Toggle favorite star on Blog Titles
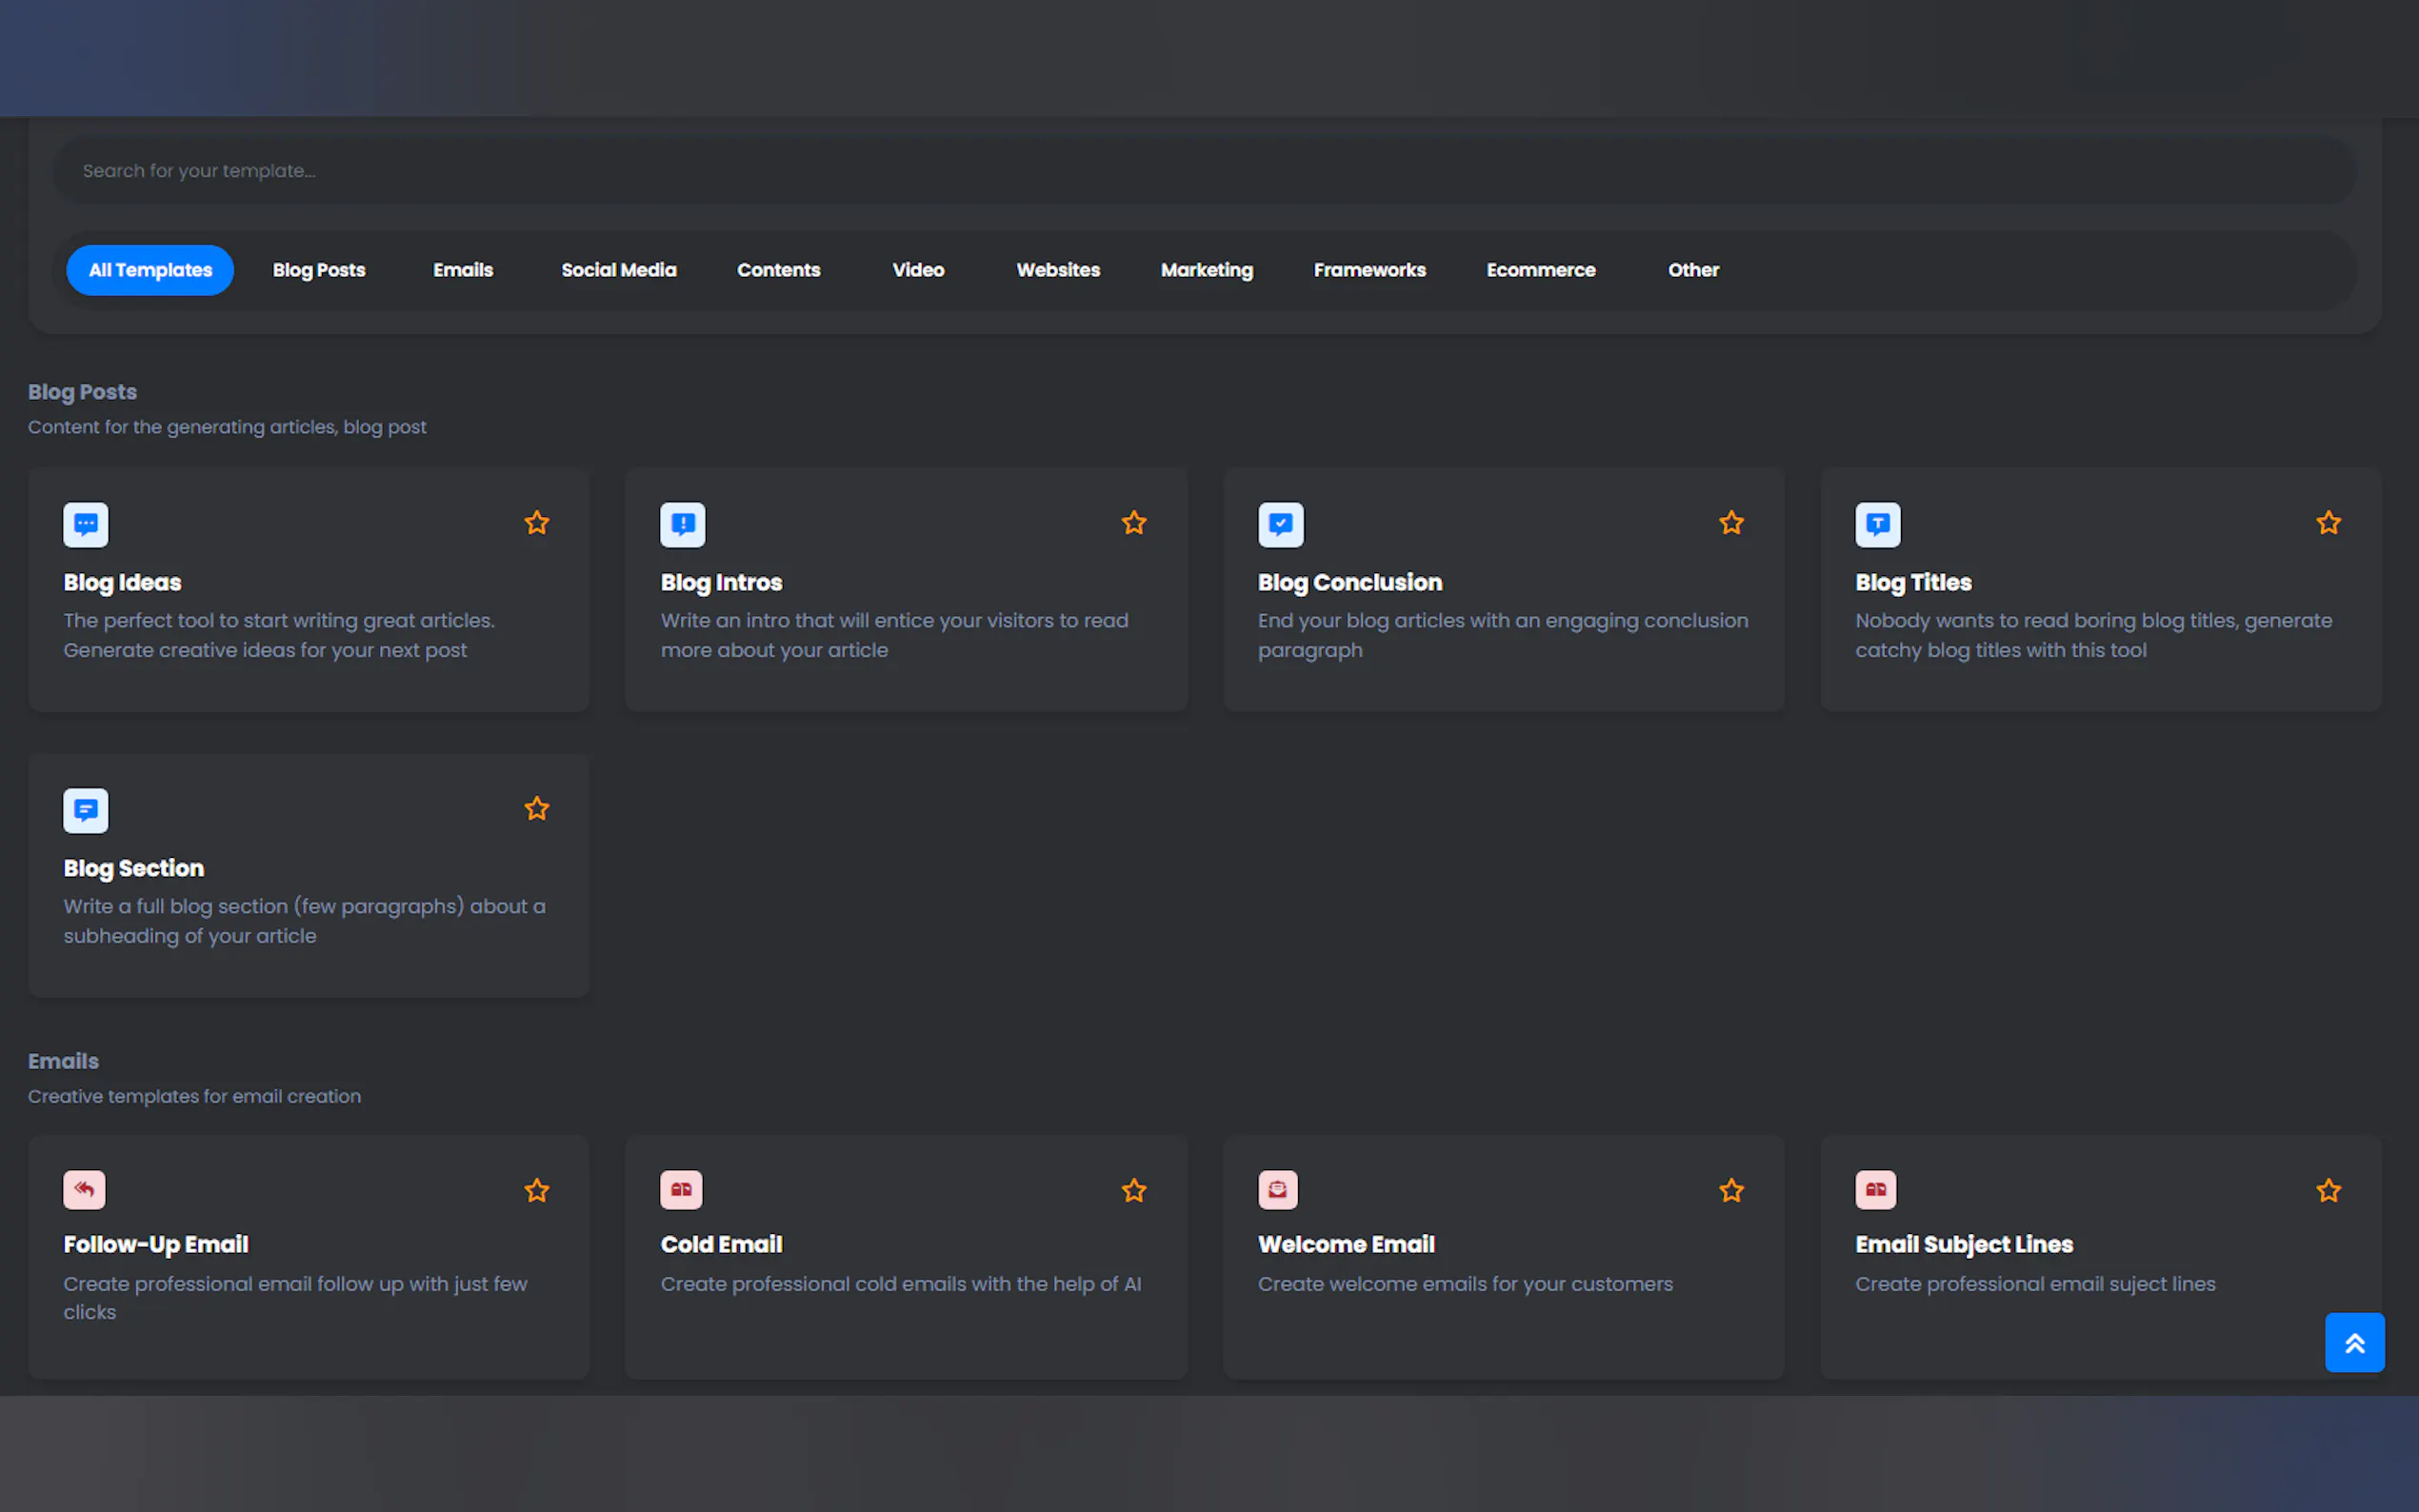The height and width of the screenshot is (1512, 2419). (2328, 523)
